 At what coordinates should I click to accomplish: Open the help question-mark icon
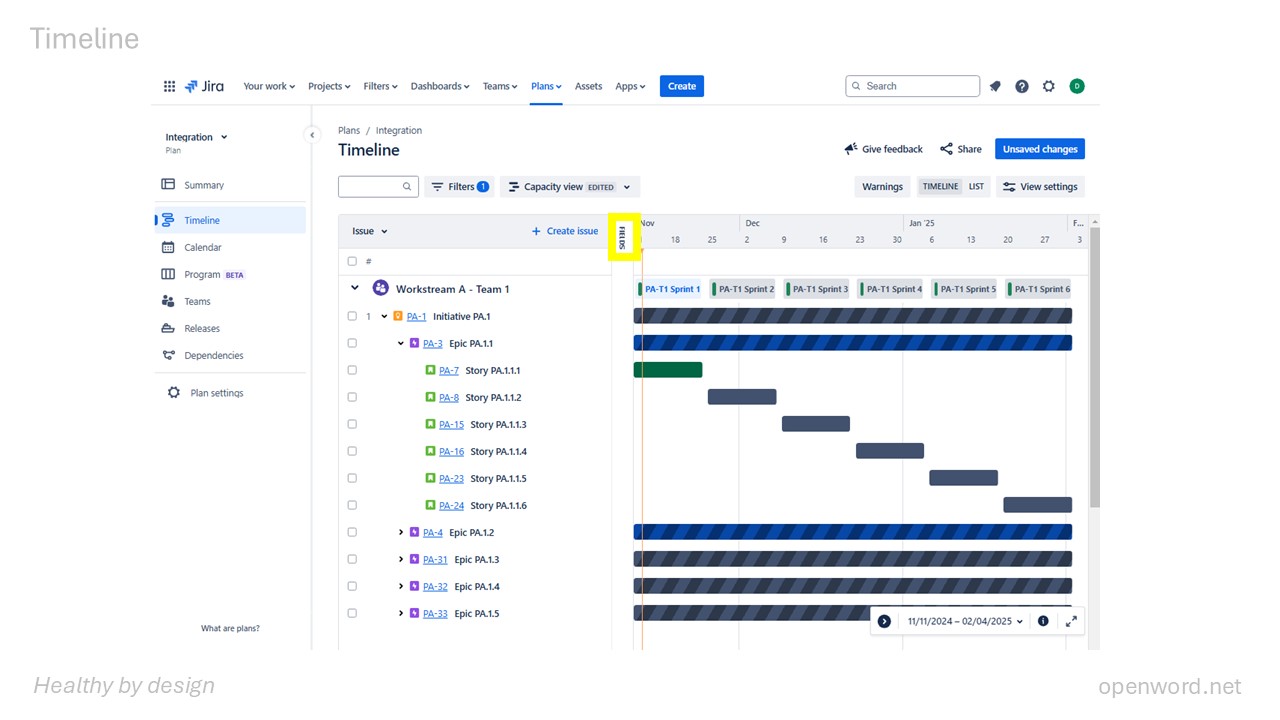tap(1022, 86)
